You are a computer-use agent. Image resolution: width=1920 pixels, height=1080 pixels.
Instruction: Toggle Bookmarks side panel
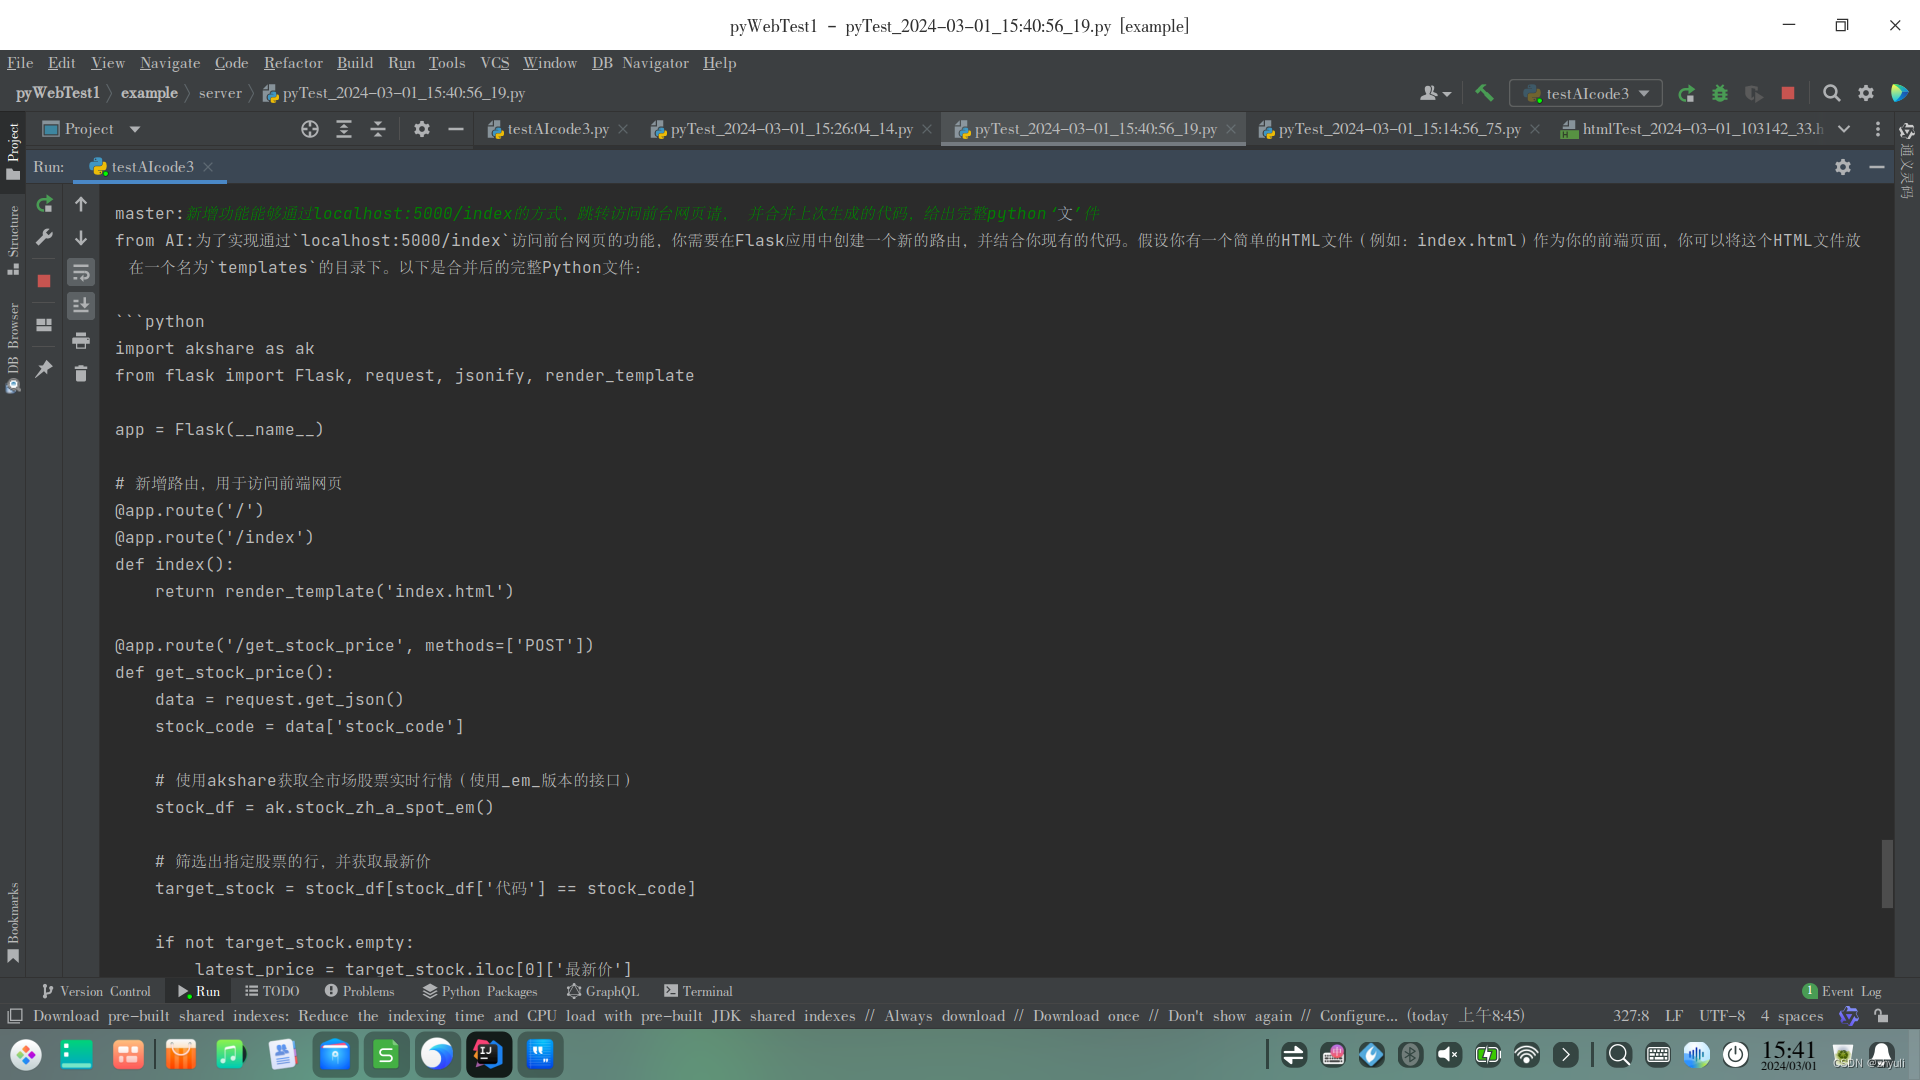tap(13, 922)
